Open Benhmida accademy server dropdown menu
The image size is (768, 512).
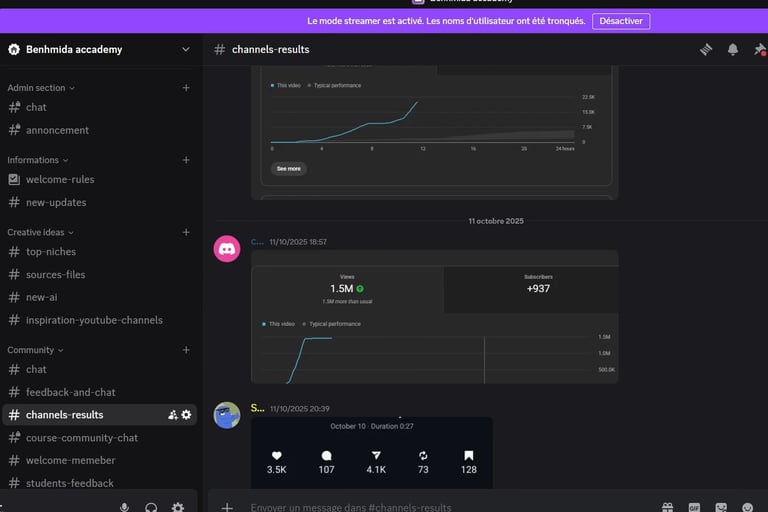tap(186, 49)
